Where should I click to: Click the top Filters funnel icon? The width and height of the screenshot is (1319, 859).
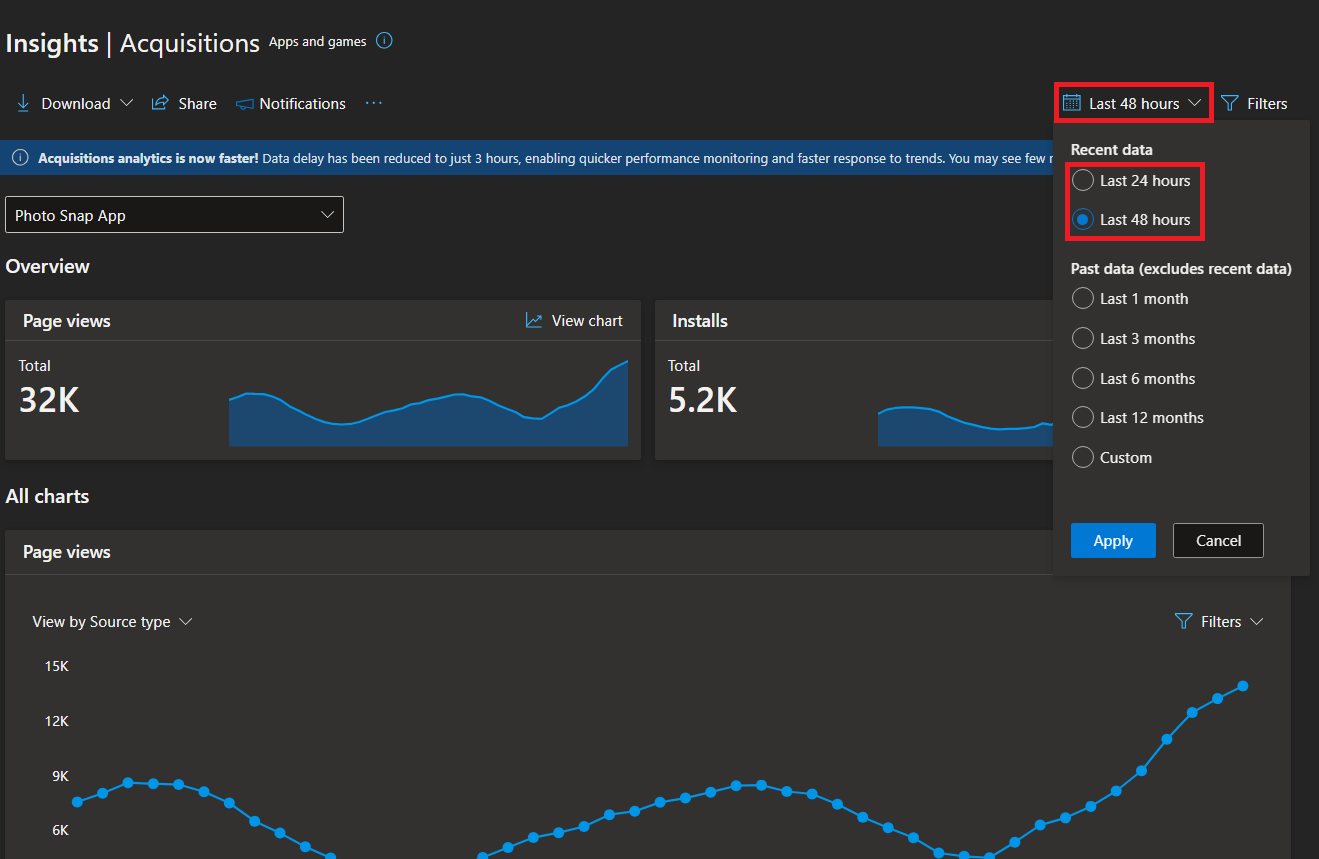pos(1230,103)
